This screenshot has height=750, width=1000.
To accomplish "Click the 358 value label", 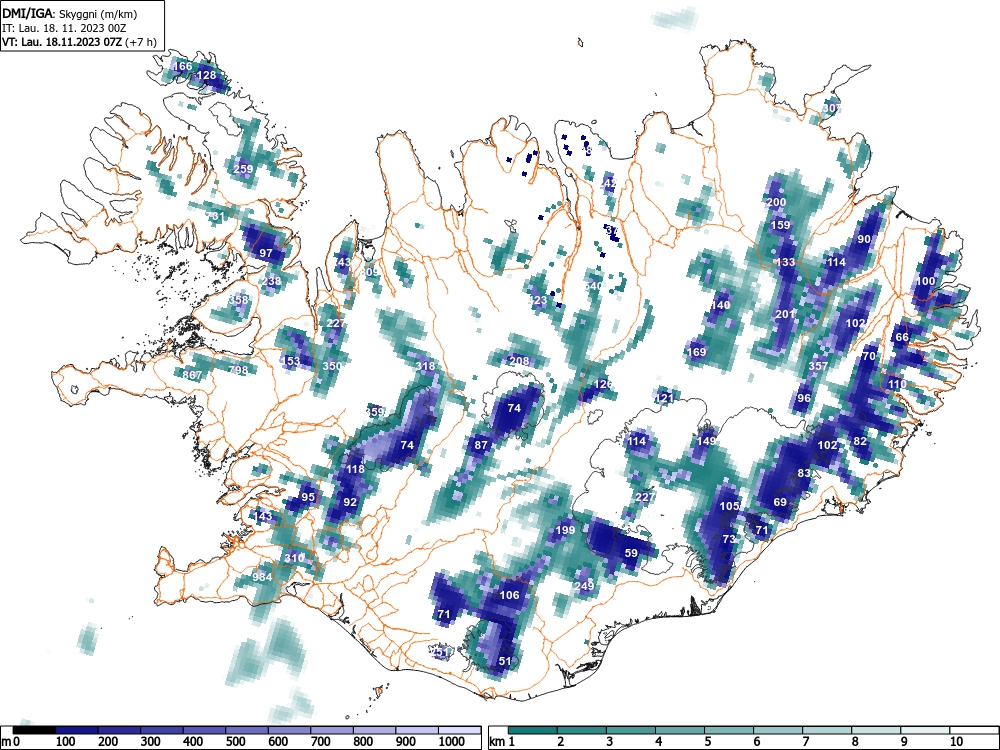I will [239, 300].
